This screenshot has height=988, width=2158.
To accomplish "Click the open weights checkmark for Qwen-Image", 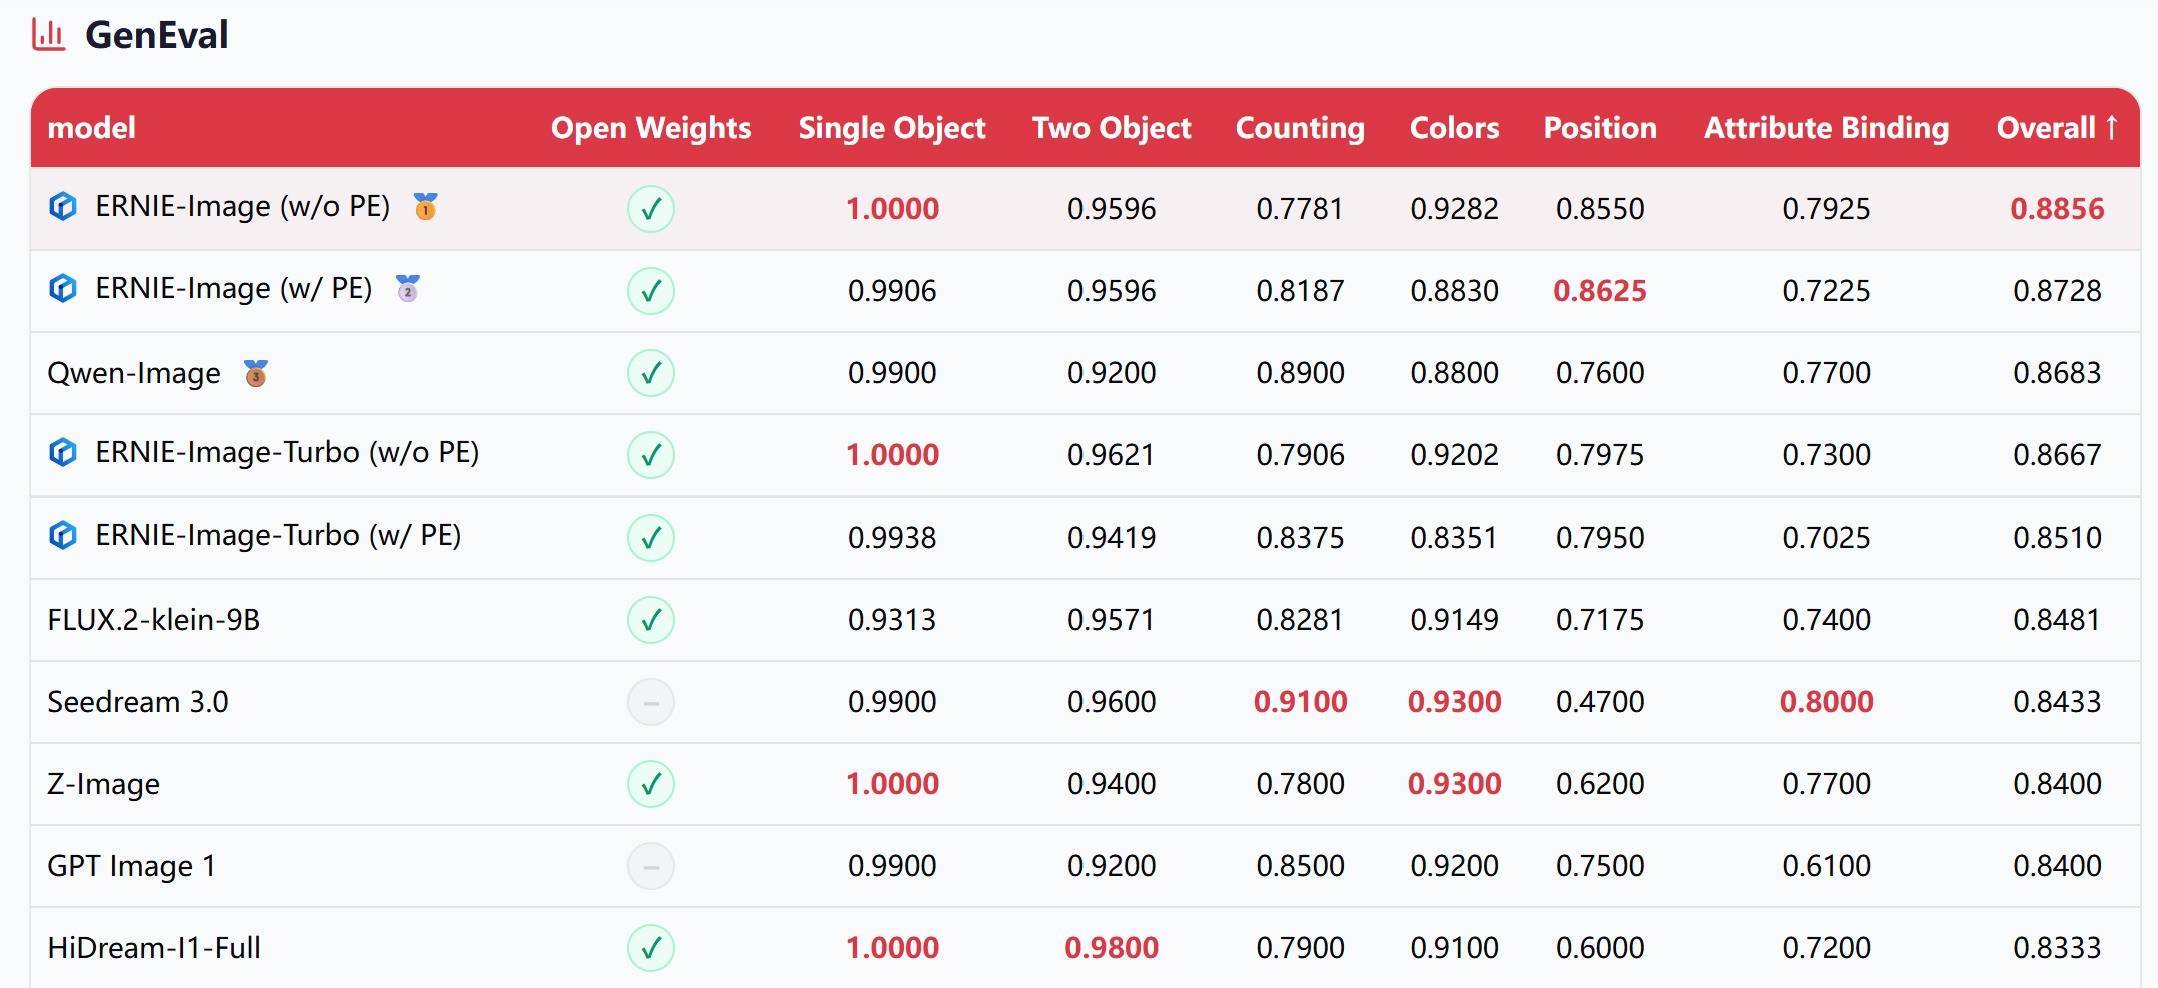I will coord(650,373).
